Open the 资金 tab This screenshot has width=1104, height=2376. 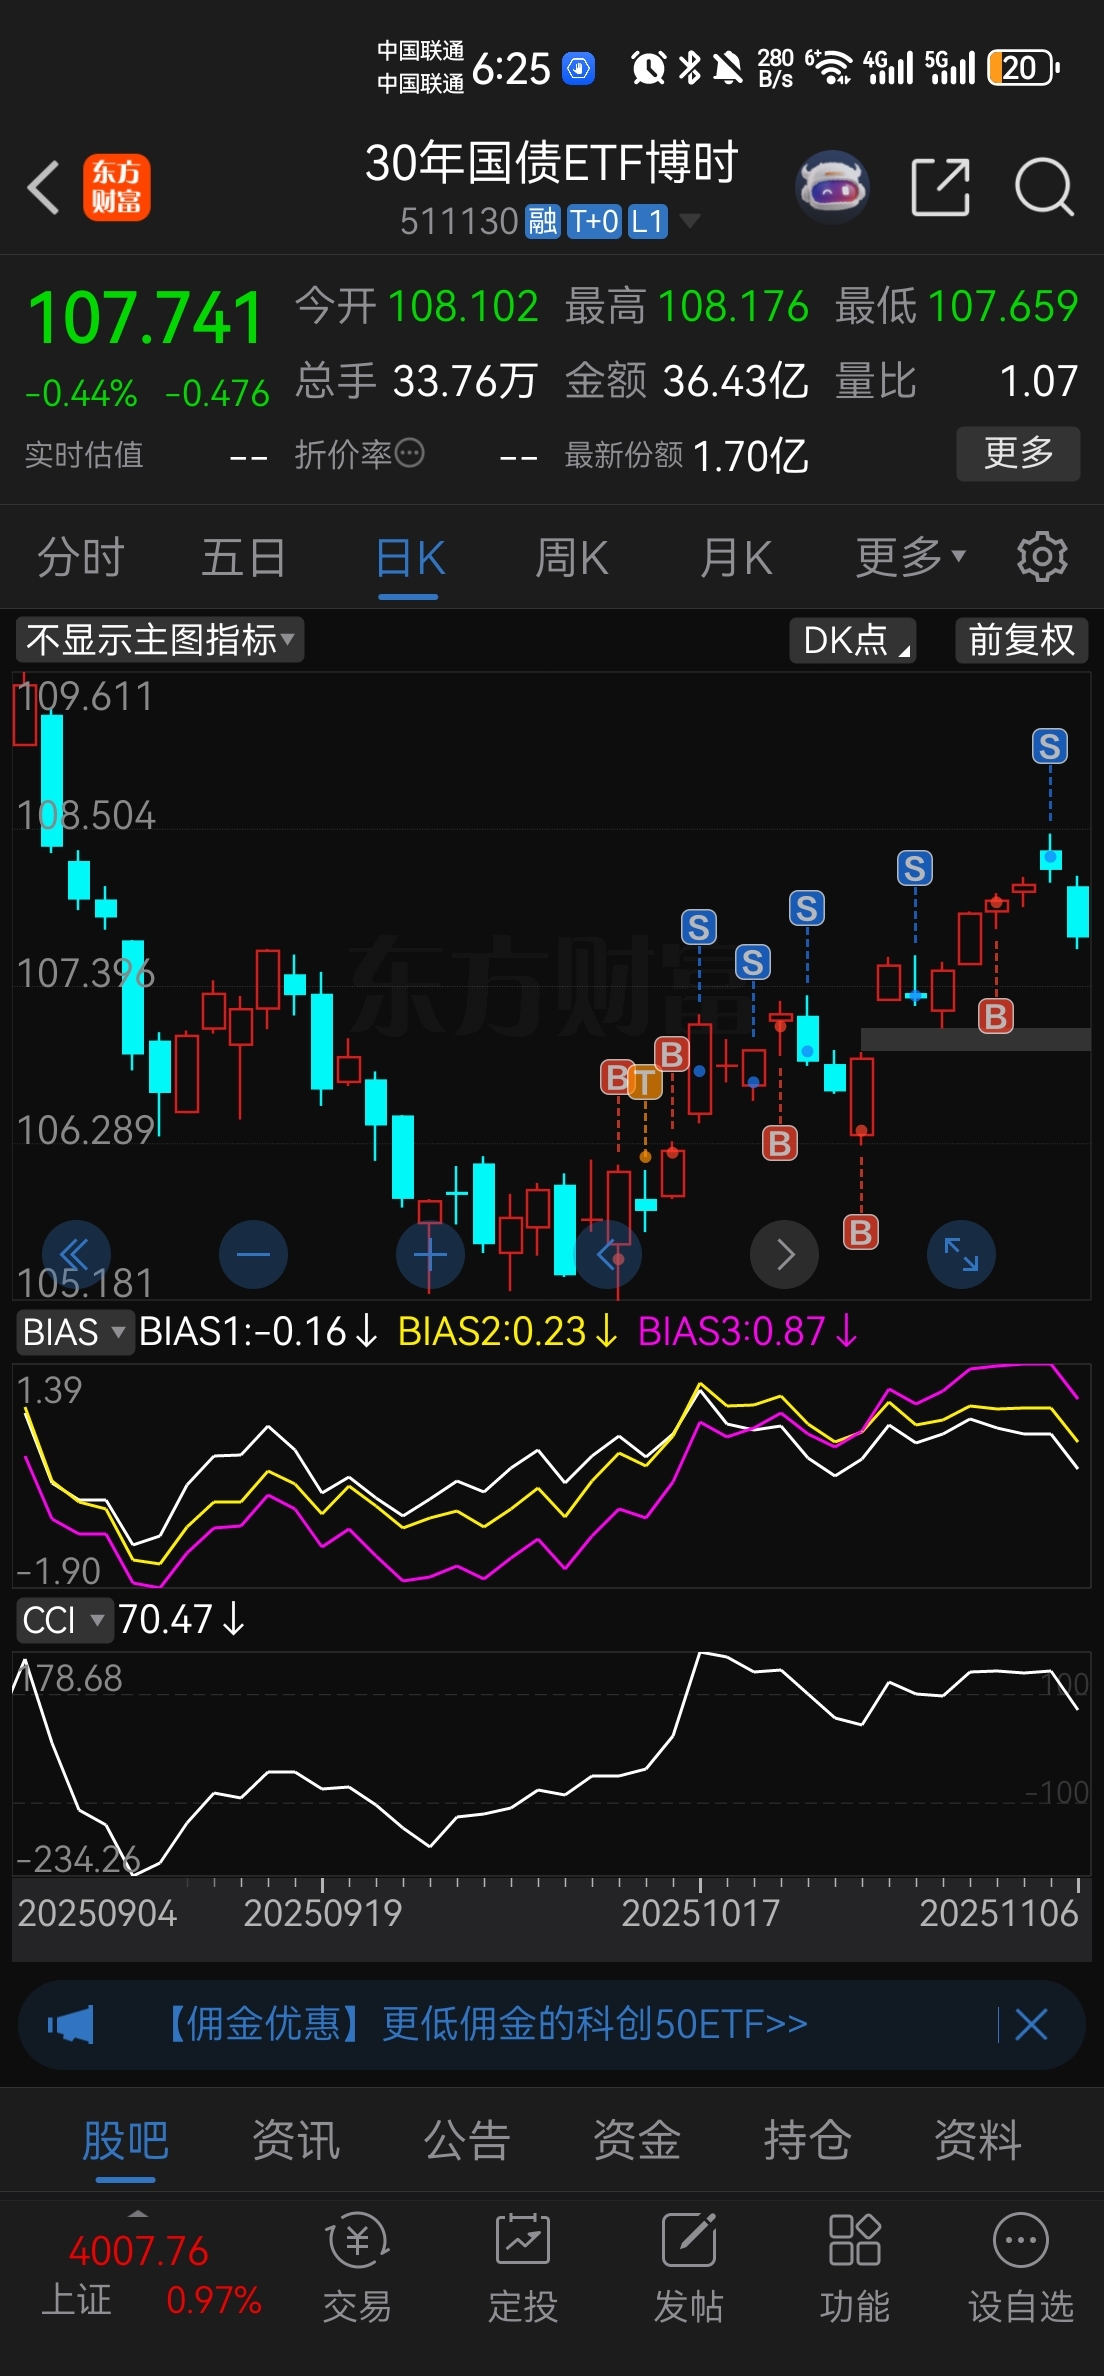637,2141
